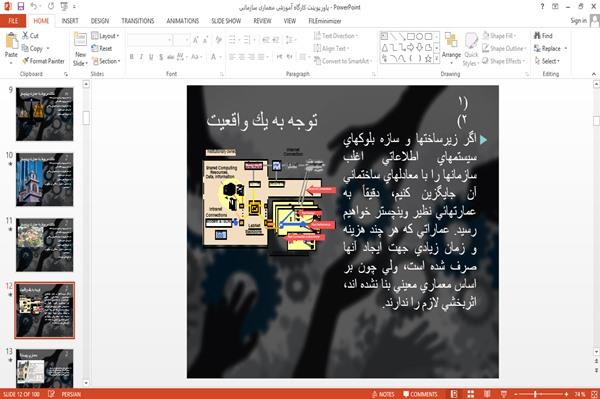The image size is (600, 399).
Task: Choose the text box shape in gallery
Action: [x=384, y=36]
